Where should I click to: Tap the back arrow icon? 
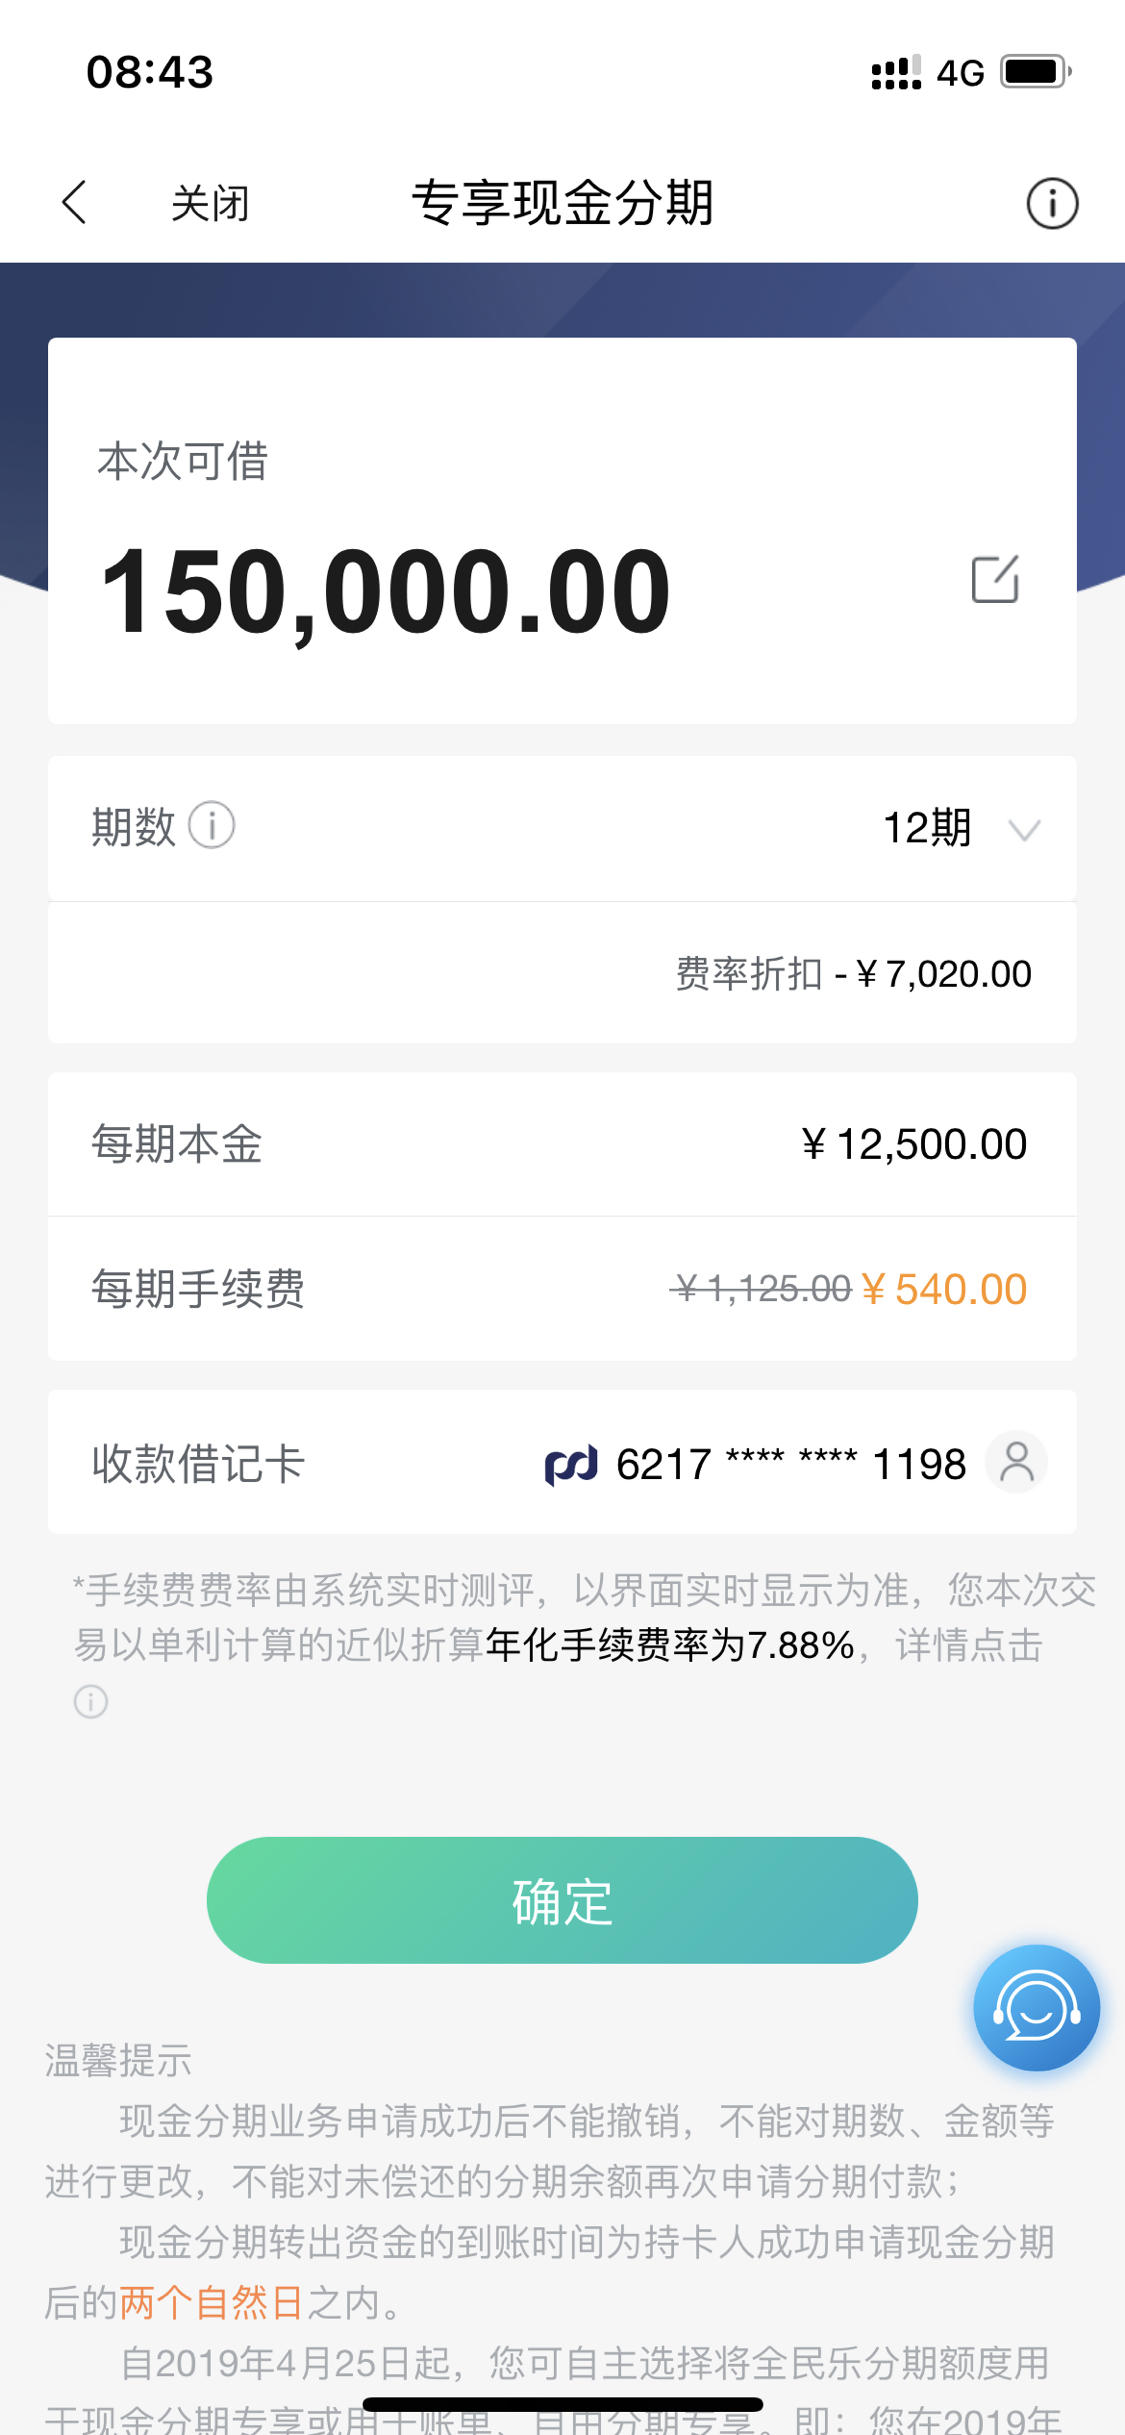point(74,203)
